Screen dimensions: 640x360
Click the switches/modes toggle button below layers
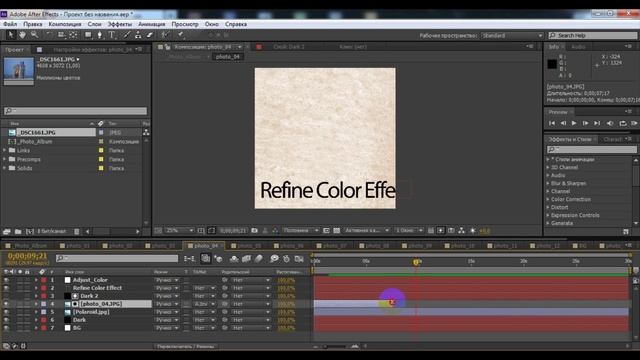tap(186, 346)
